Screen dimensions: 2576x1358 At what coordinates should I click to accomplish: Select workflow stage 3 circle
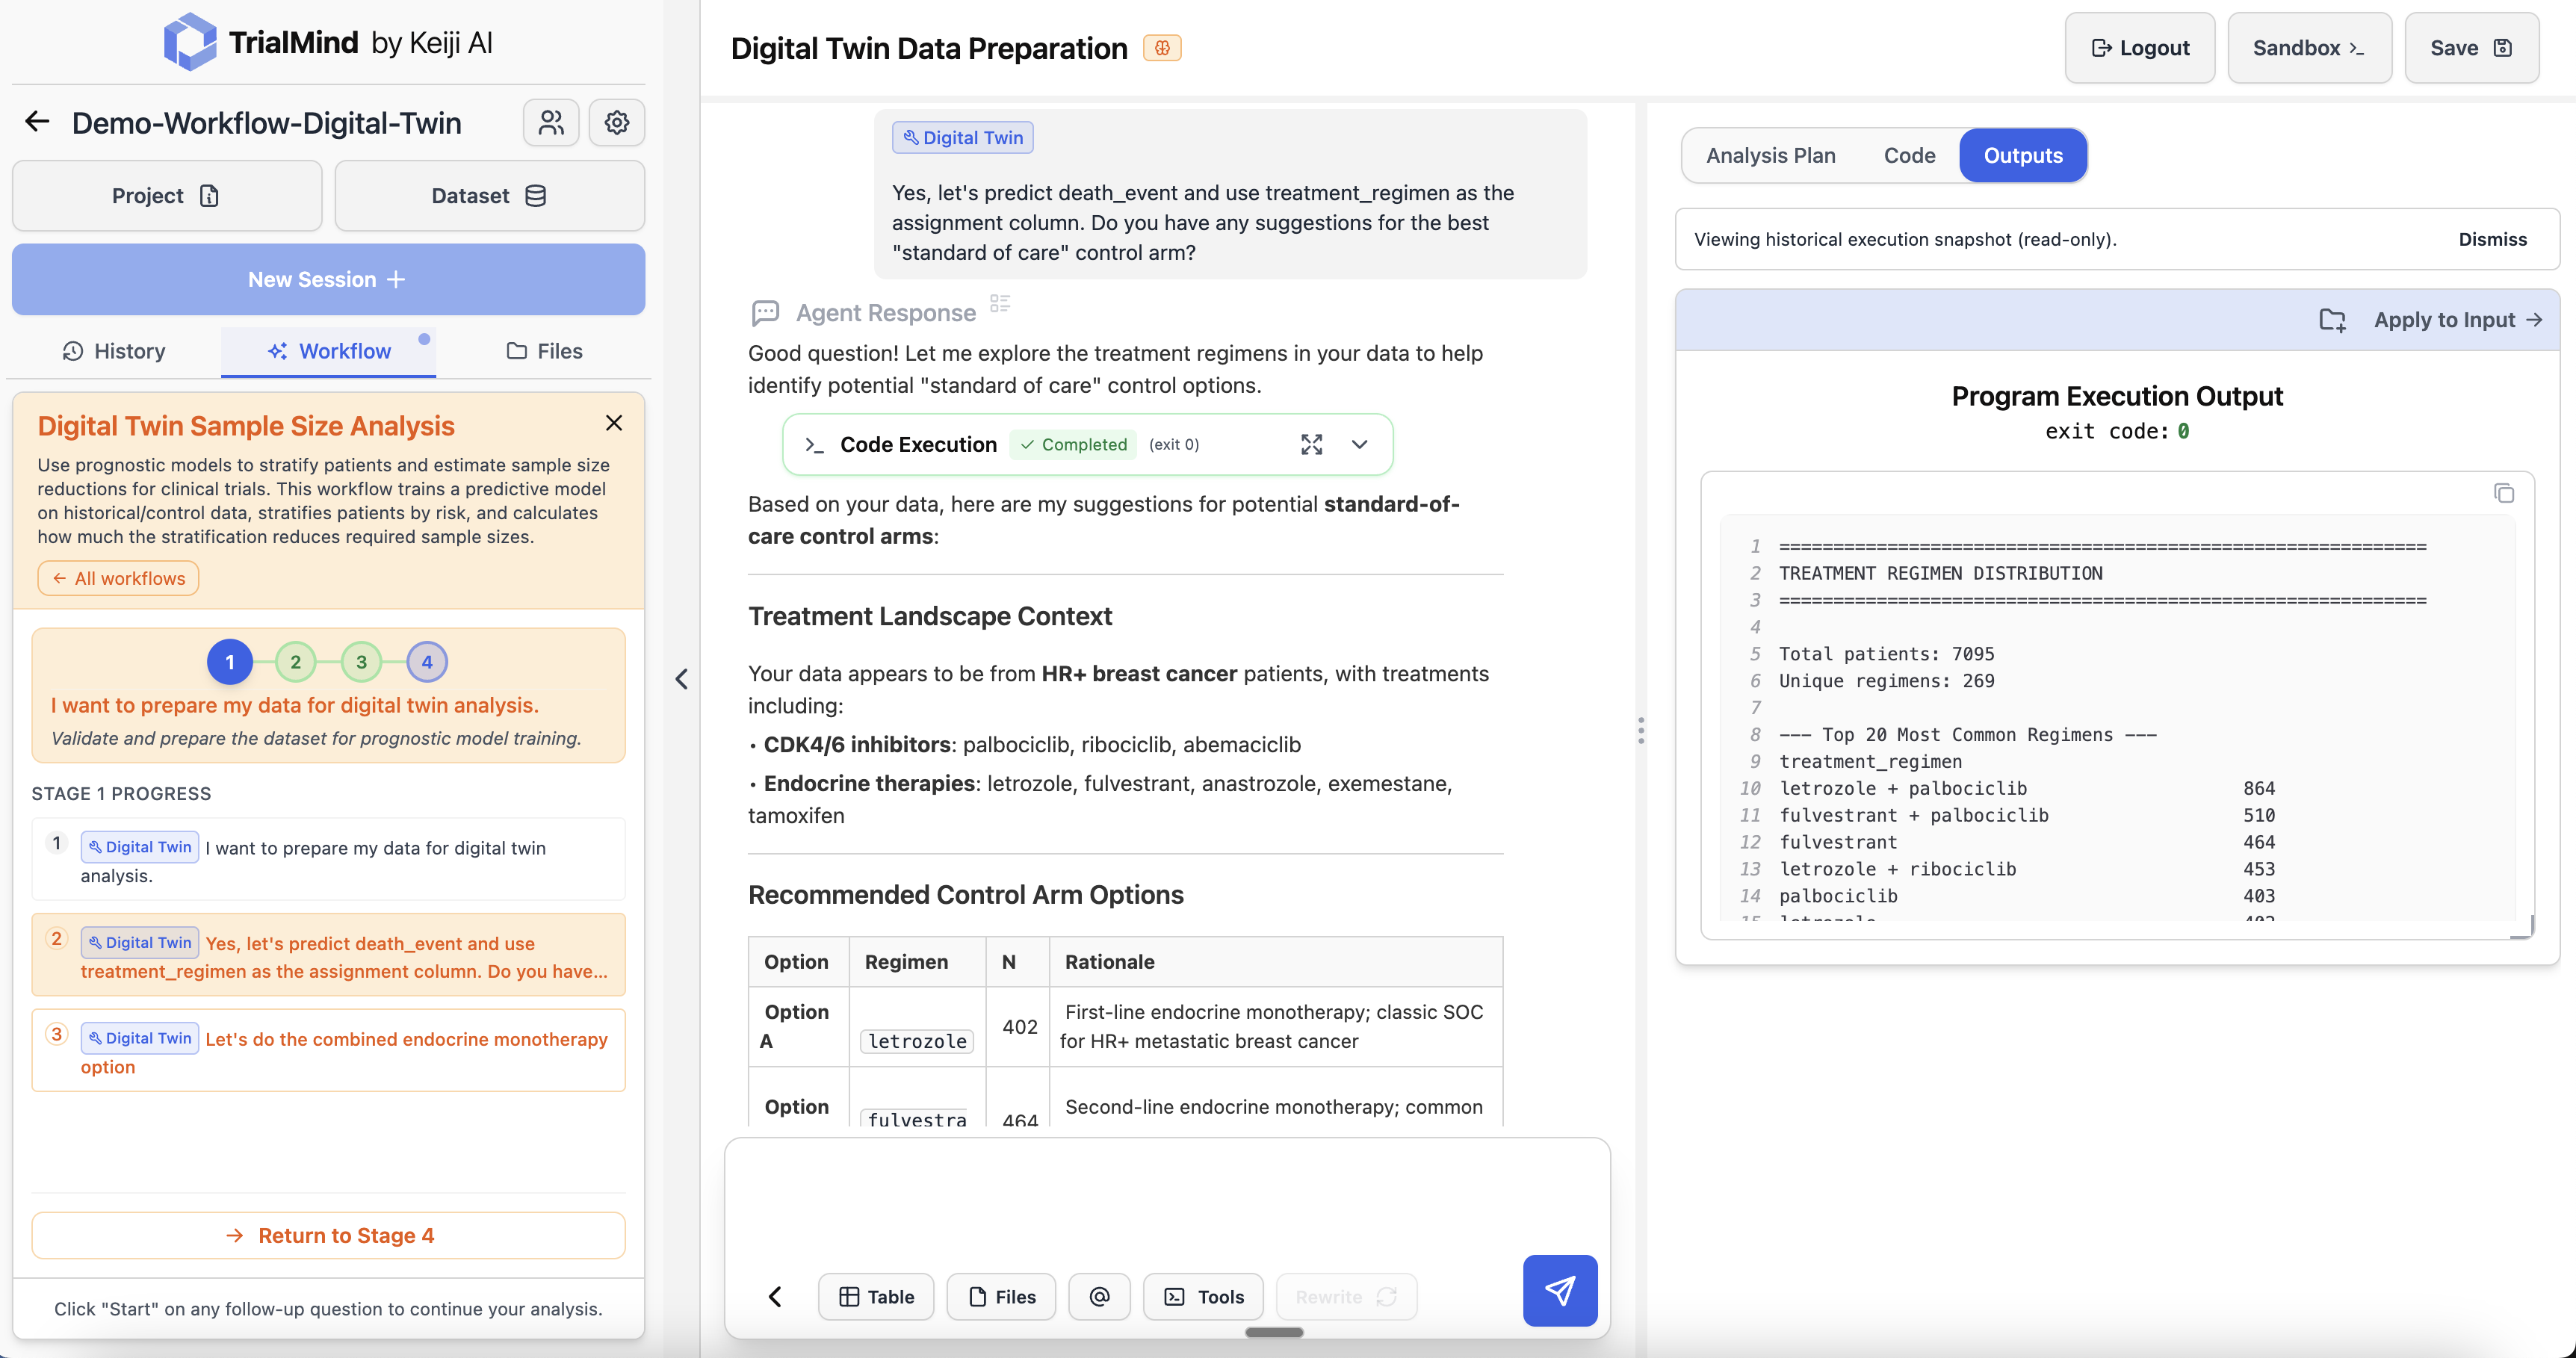point(361,661)
